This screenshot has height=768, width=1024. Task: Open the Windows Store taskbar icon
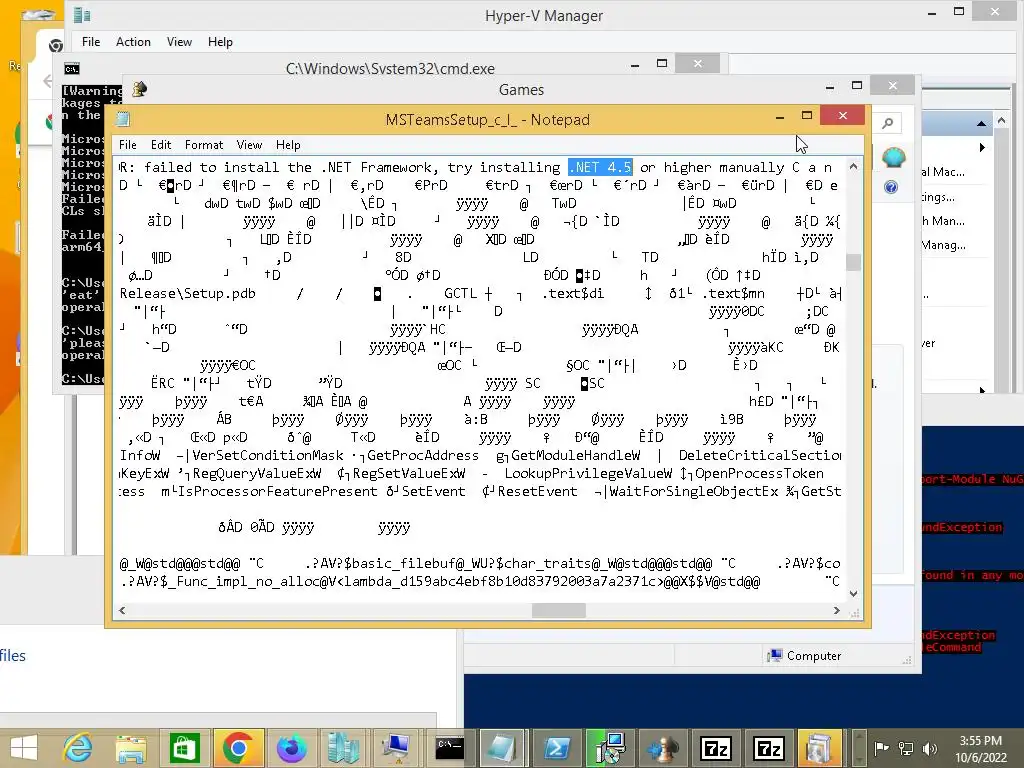click(x=184, y=748)
